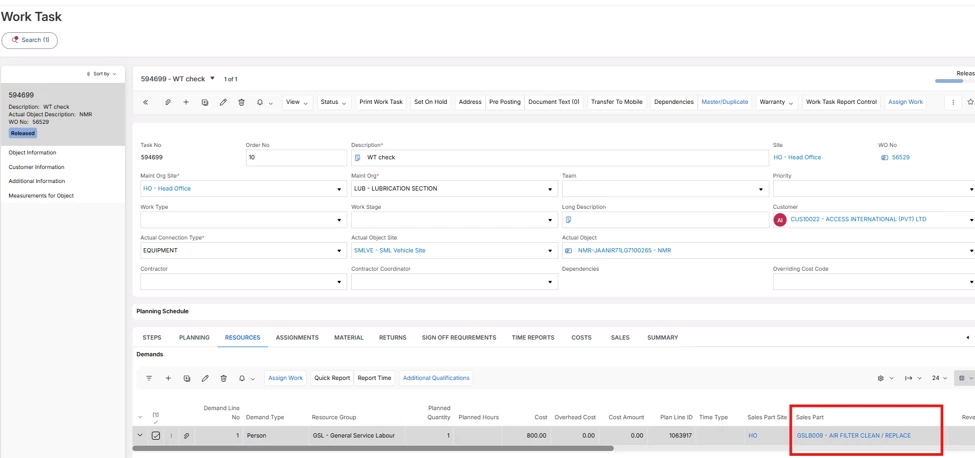The height and width of the screenshot is (458, 975).
Task: Open the Work Type combo box
Action: pyautogui.click(x=244, y=219)
